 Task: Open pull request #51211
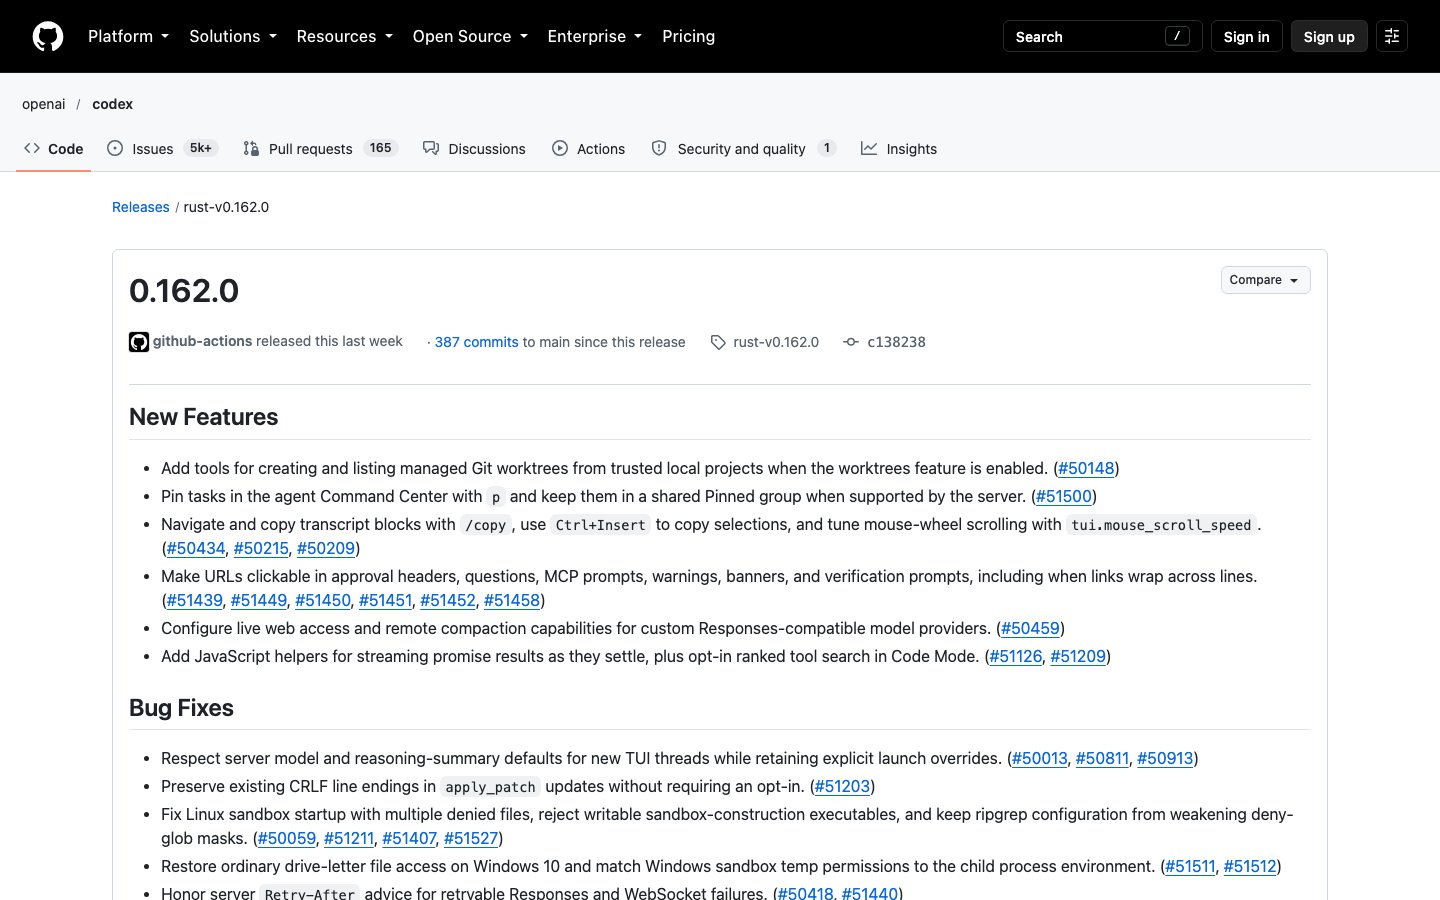[349, 838]
